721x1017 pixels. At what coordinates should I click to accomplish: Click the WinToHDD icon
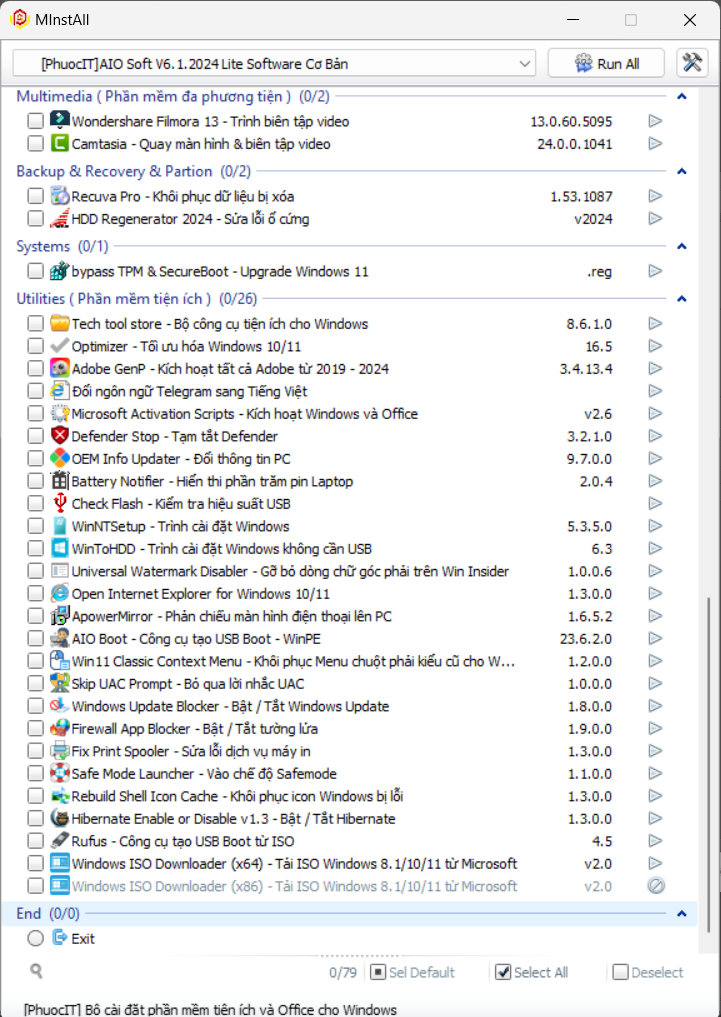[x=60, y=549]
